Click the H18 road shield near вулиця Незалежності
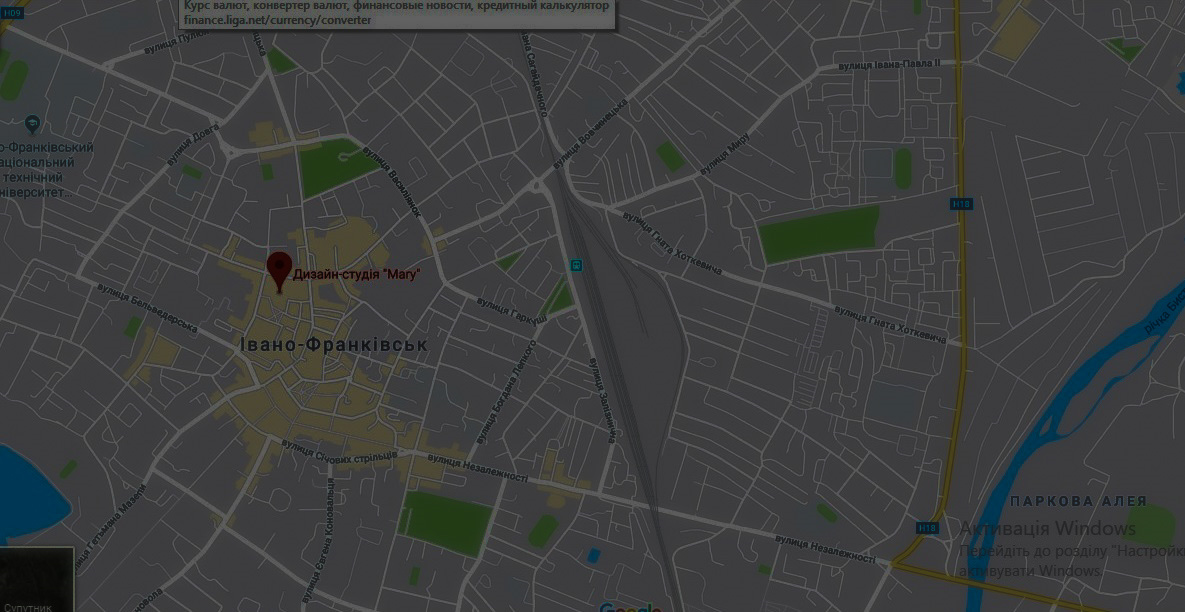Image resolution: width=1185 pixels, height=612 pixels. (x=927, y=528)
